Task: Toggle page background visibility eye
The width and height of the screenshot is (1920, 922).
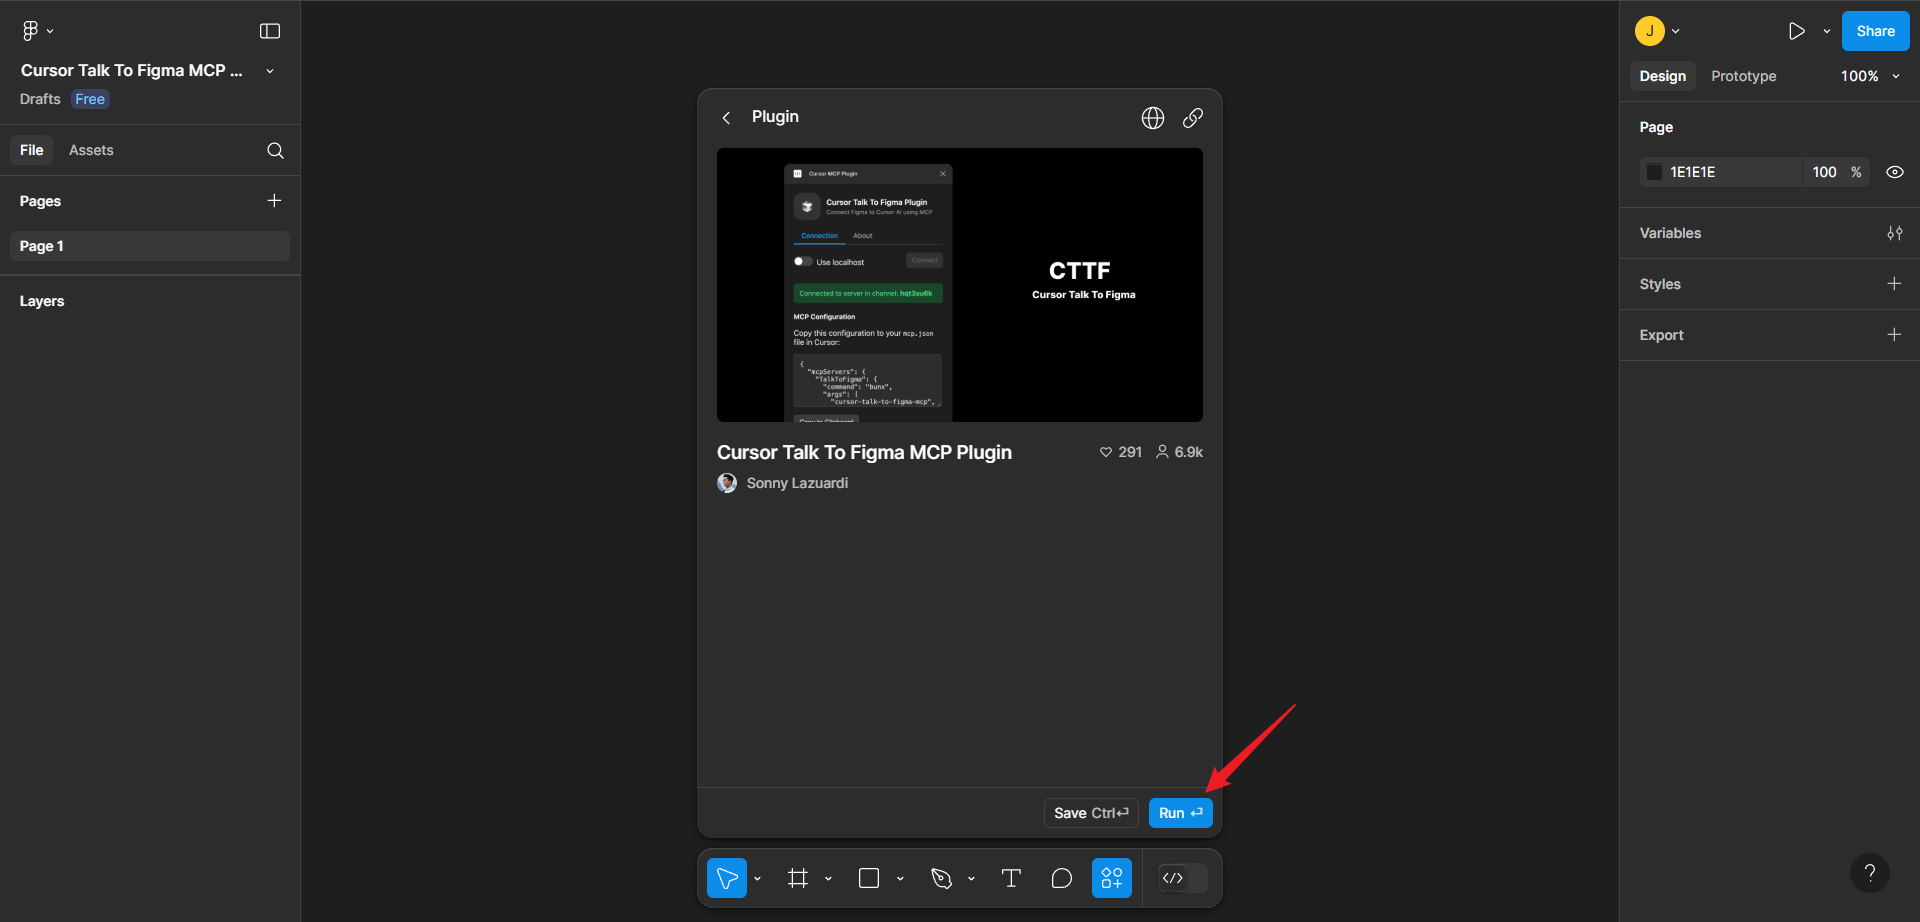Action: tap(1895, 172)
